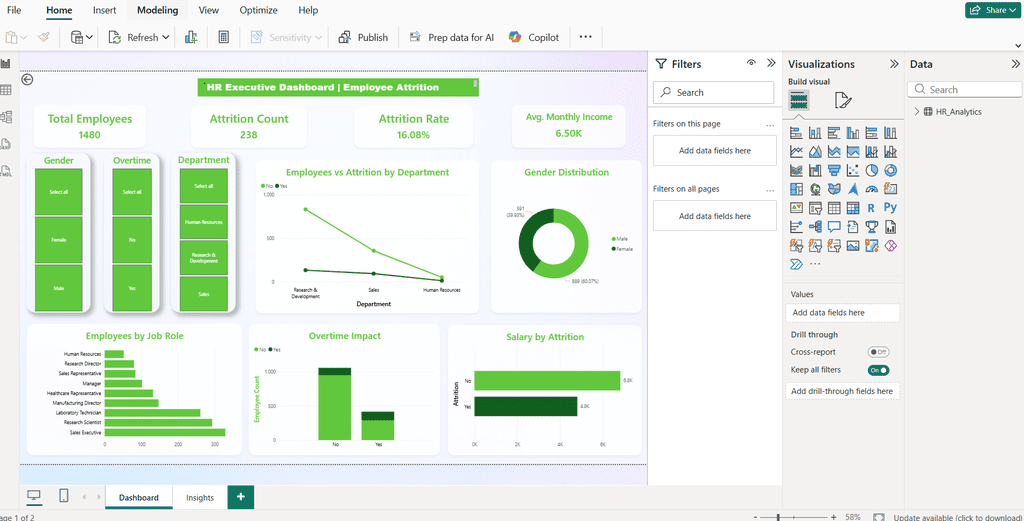Image resolution: width=1024 pixels, height=521 pixels.
Task: Click the Share button
Action: coord(993,10)
